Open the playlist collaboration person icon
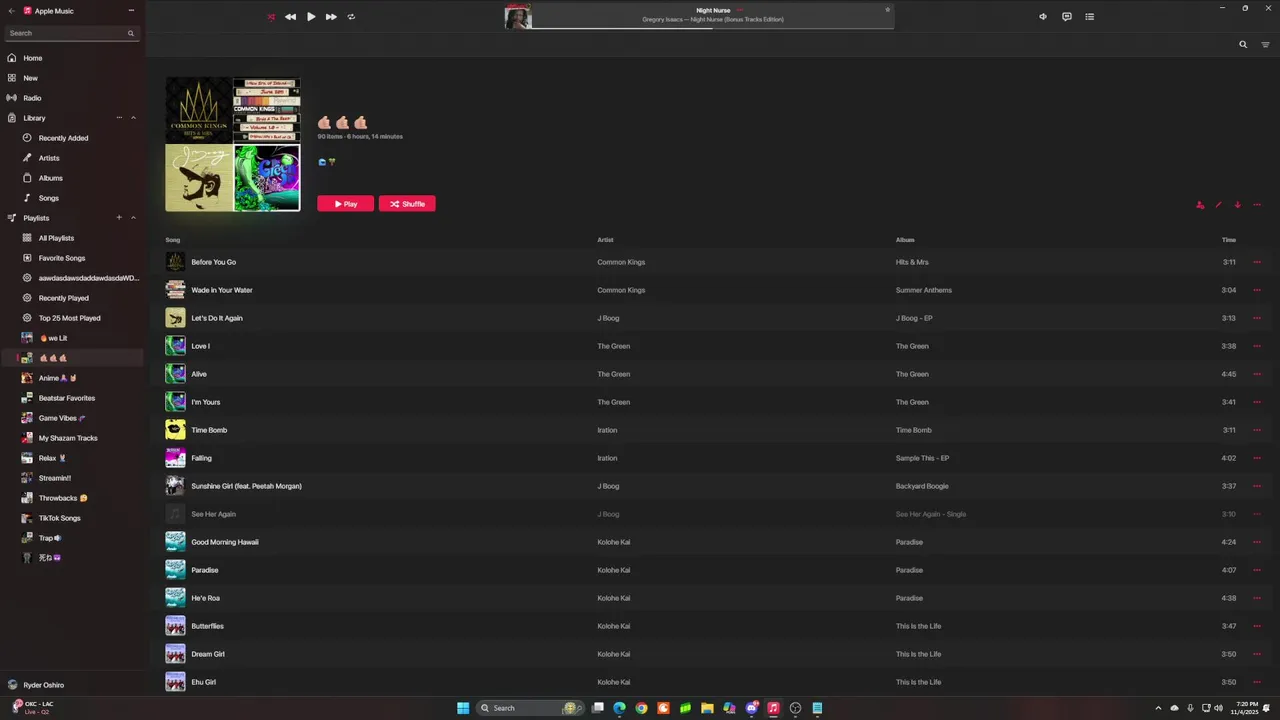This screenshot has width=1280, height=720. pos(1200,205)
